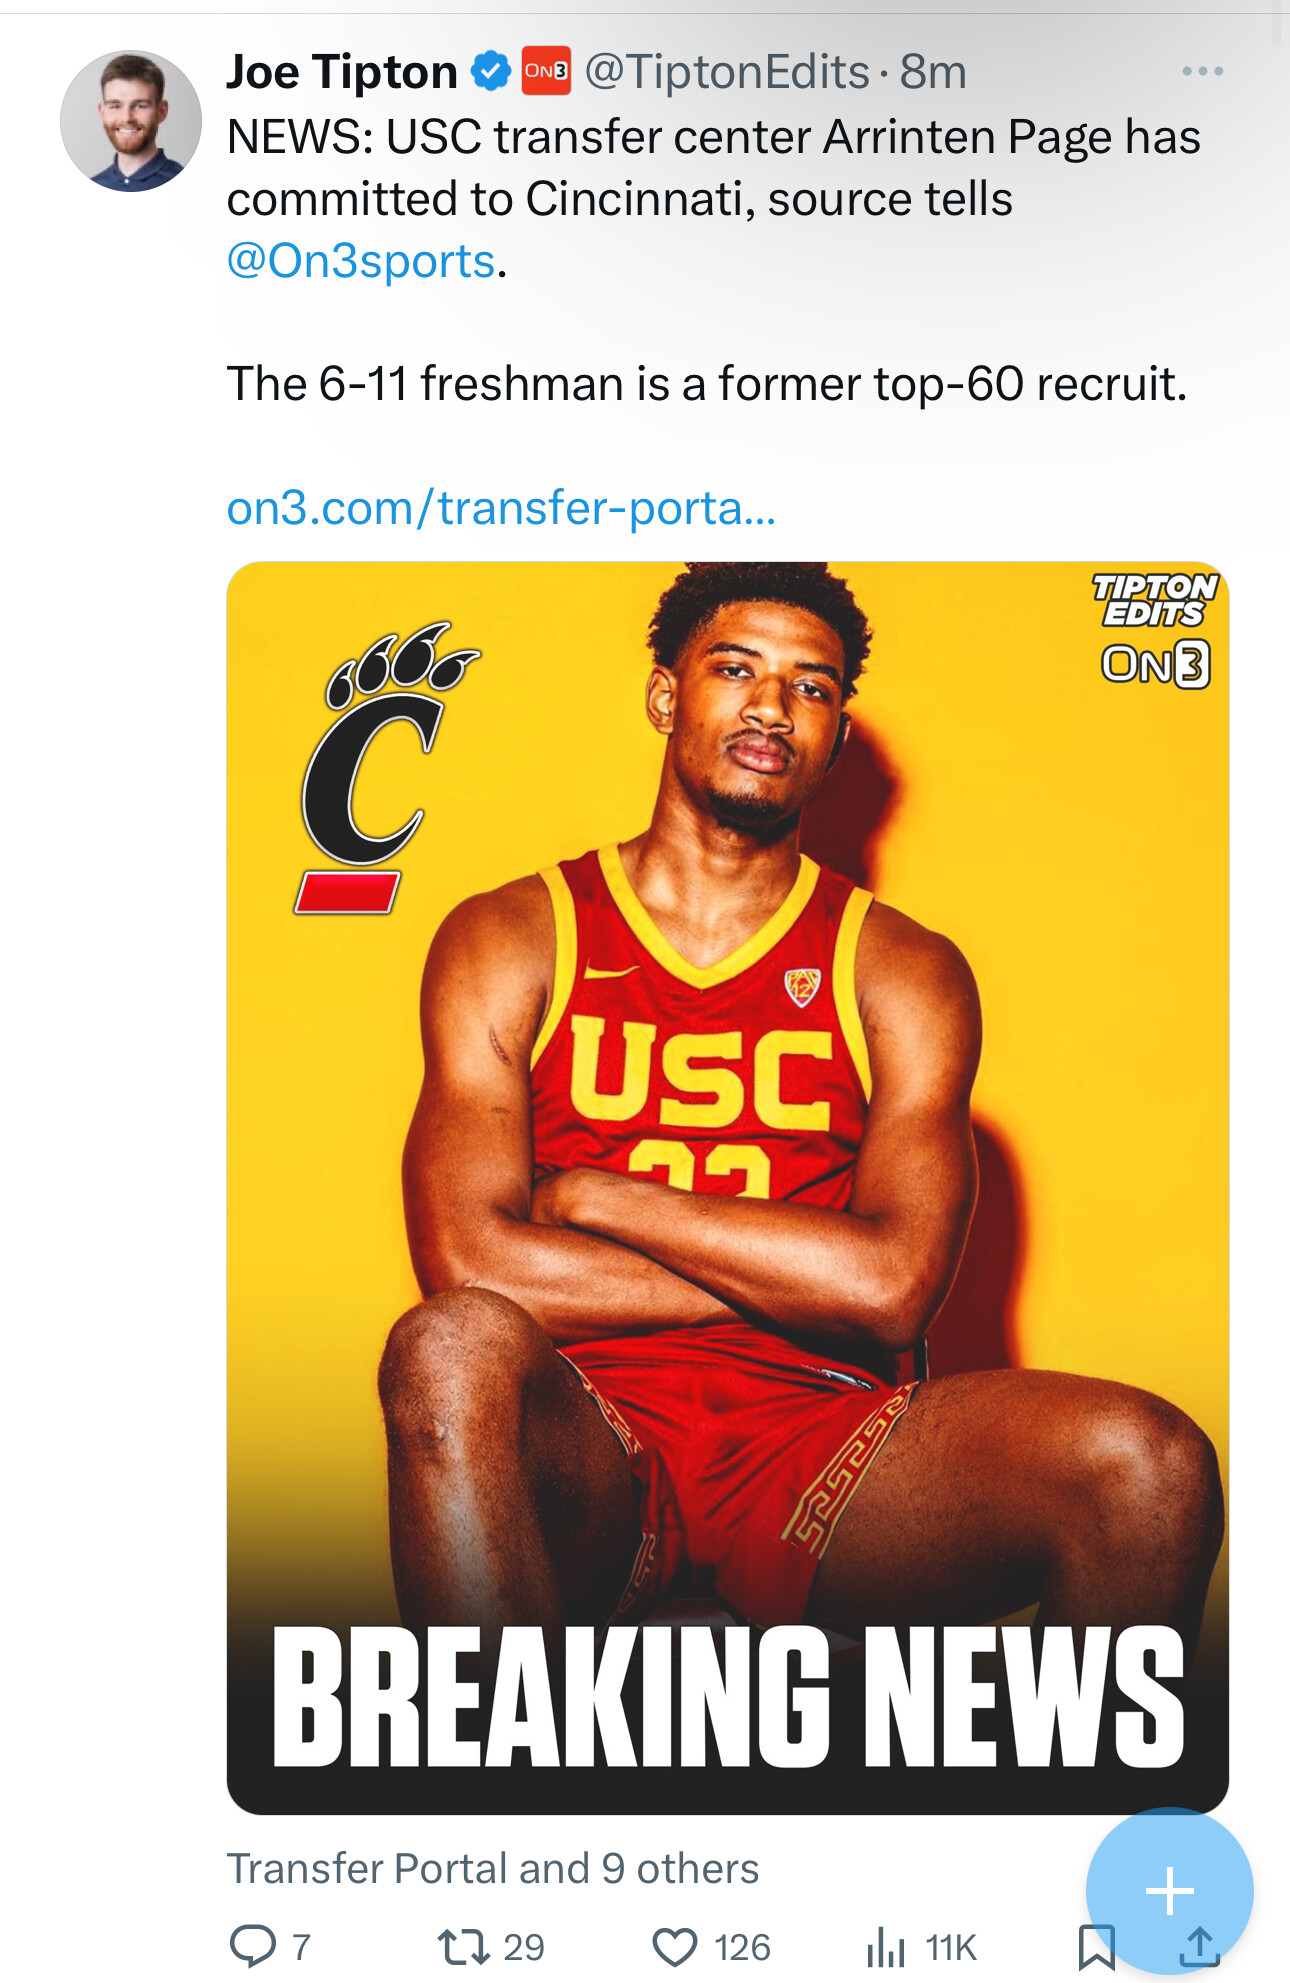Tap the retweet icon with 29
The image size is (1290, 1983).
[464, 1946]
